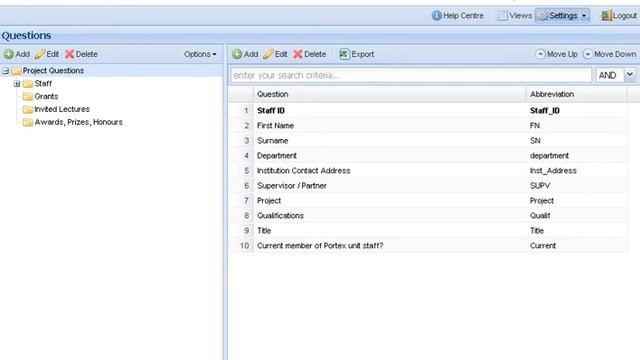
Task: Select the Grants folder
Action: pos(46,96)
